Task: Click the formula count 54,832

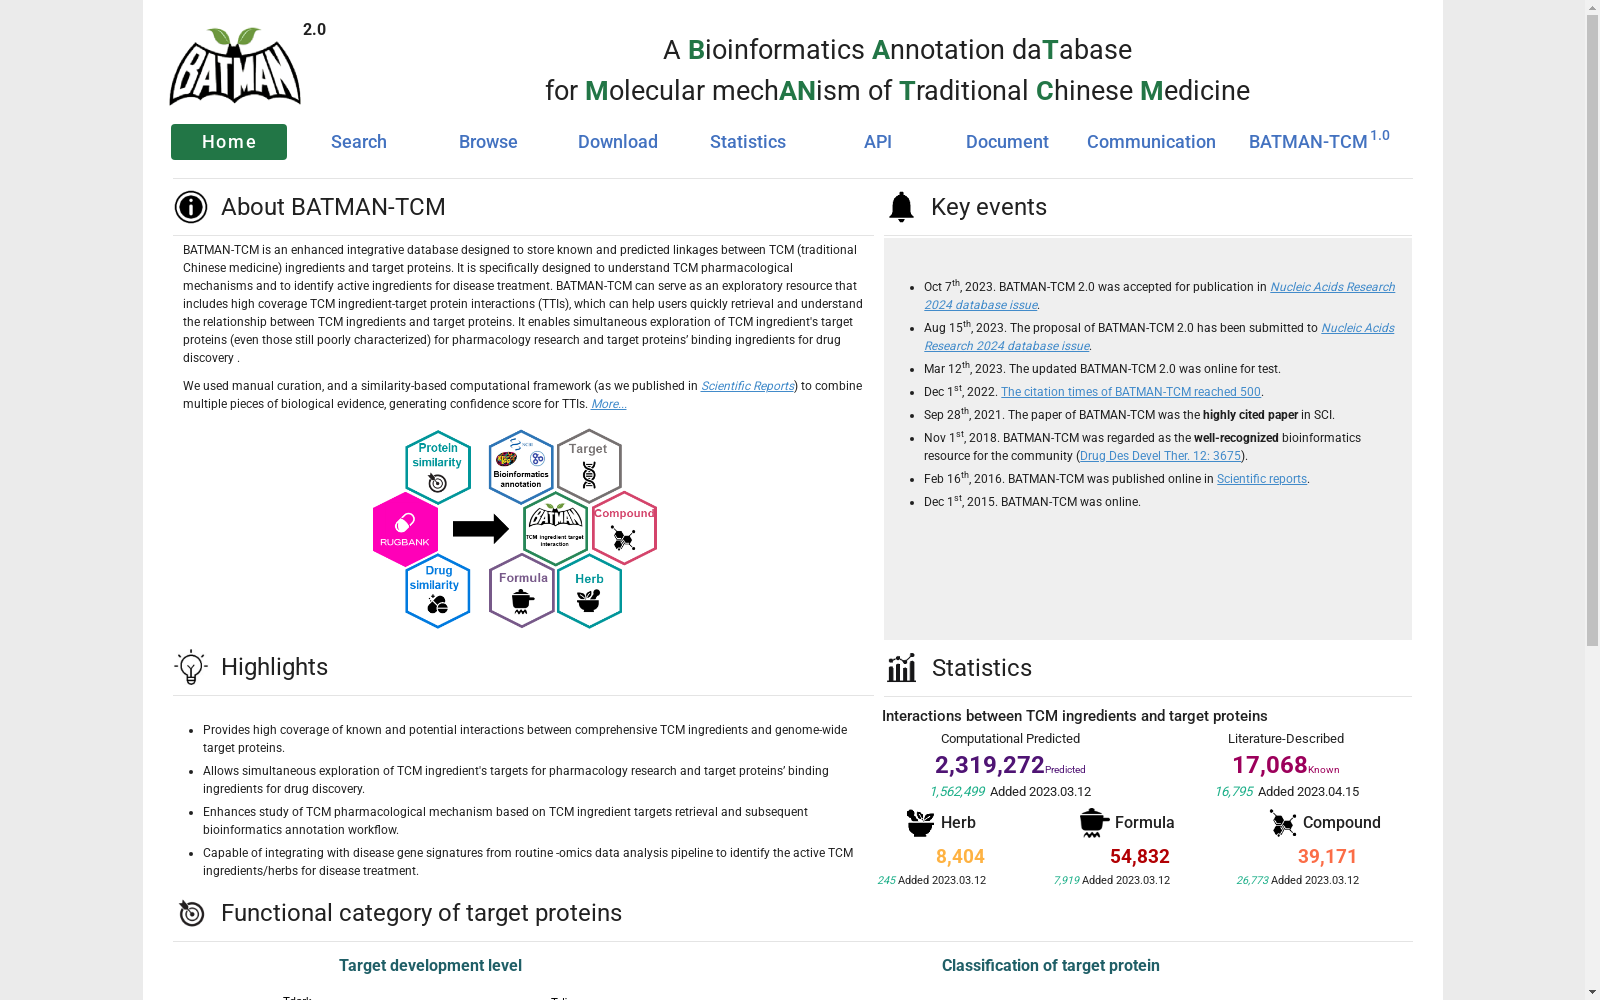Action: click(1139, 857)
